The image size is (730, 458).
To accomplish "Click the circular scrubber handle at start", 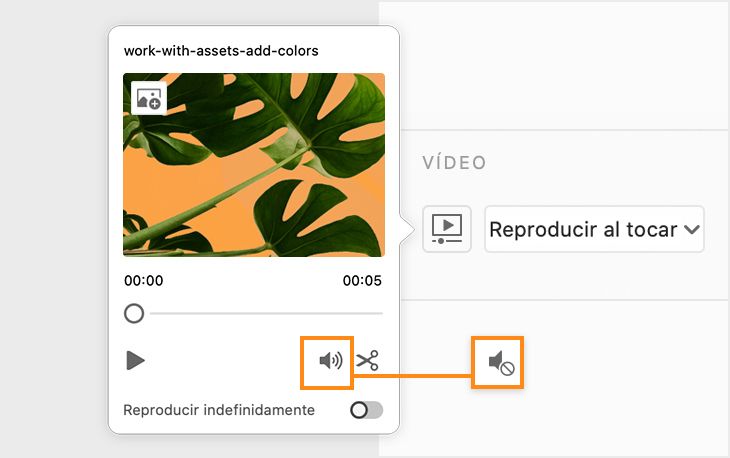I will 134,314.
